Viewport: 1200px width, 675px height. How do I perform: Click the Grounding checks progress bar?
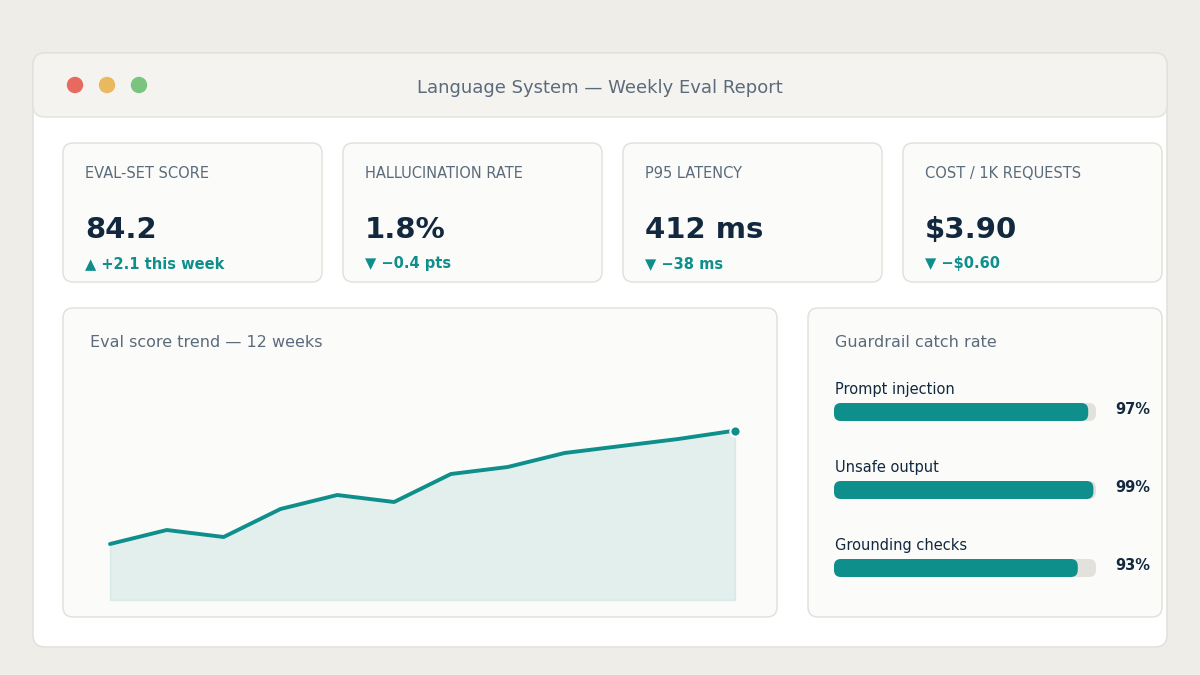965,568
